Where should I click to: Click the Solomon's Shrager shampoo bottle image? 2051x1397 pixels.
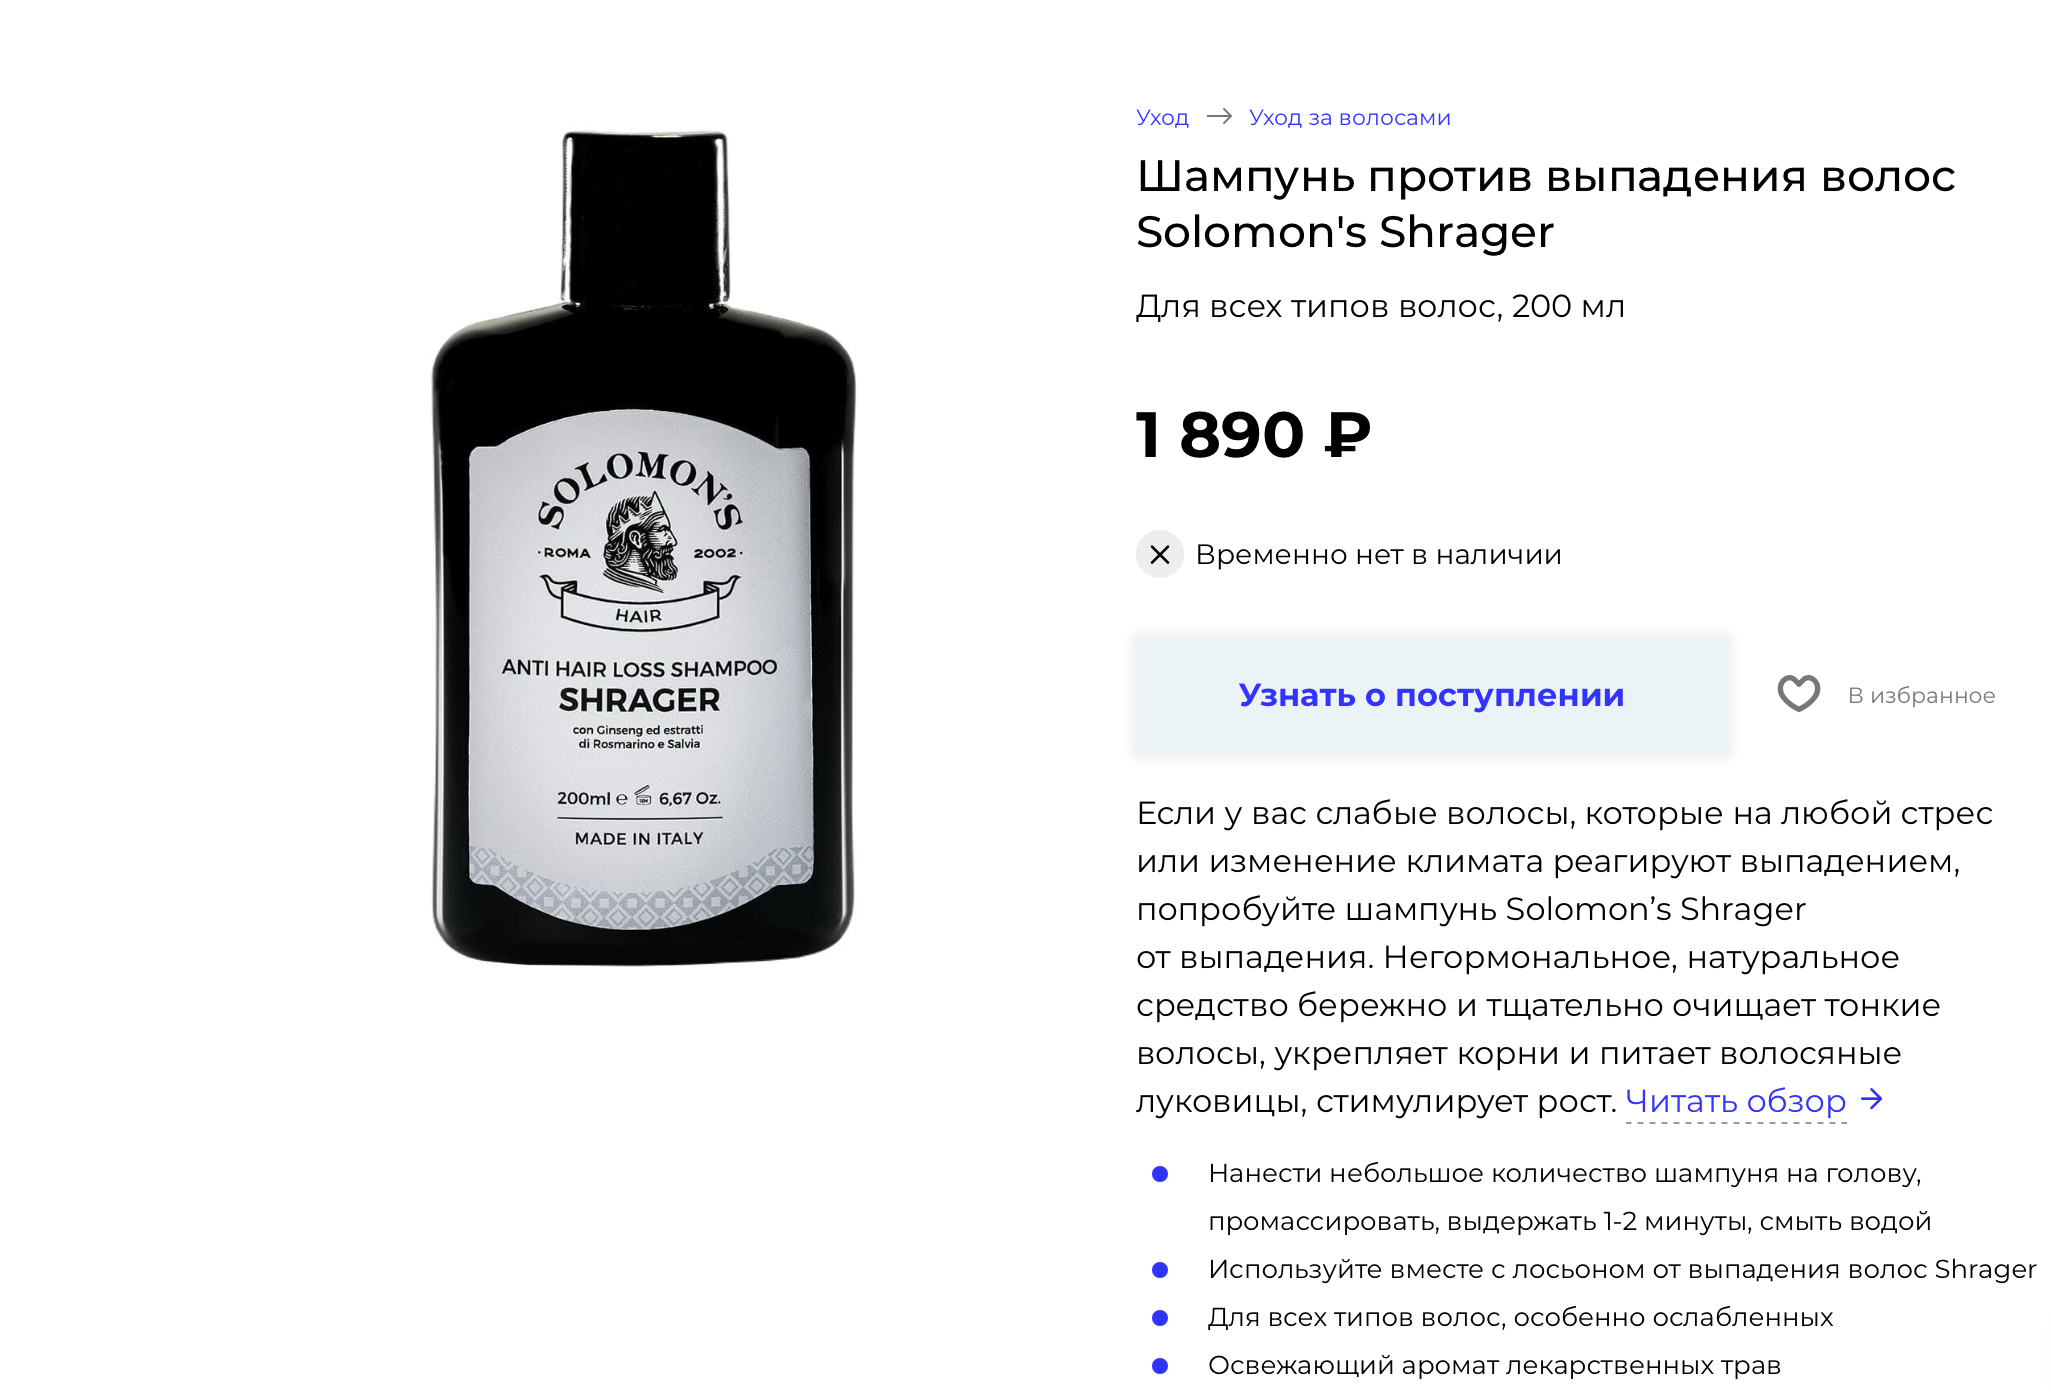tap(643, 548)
